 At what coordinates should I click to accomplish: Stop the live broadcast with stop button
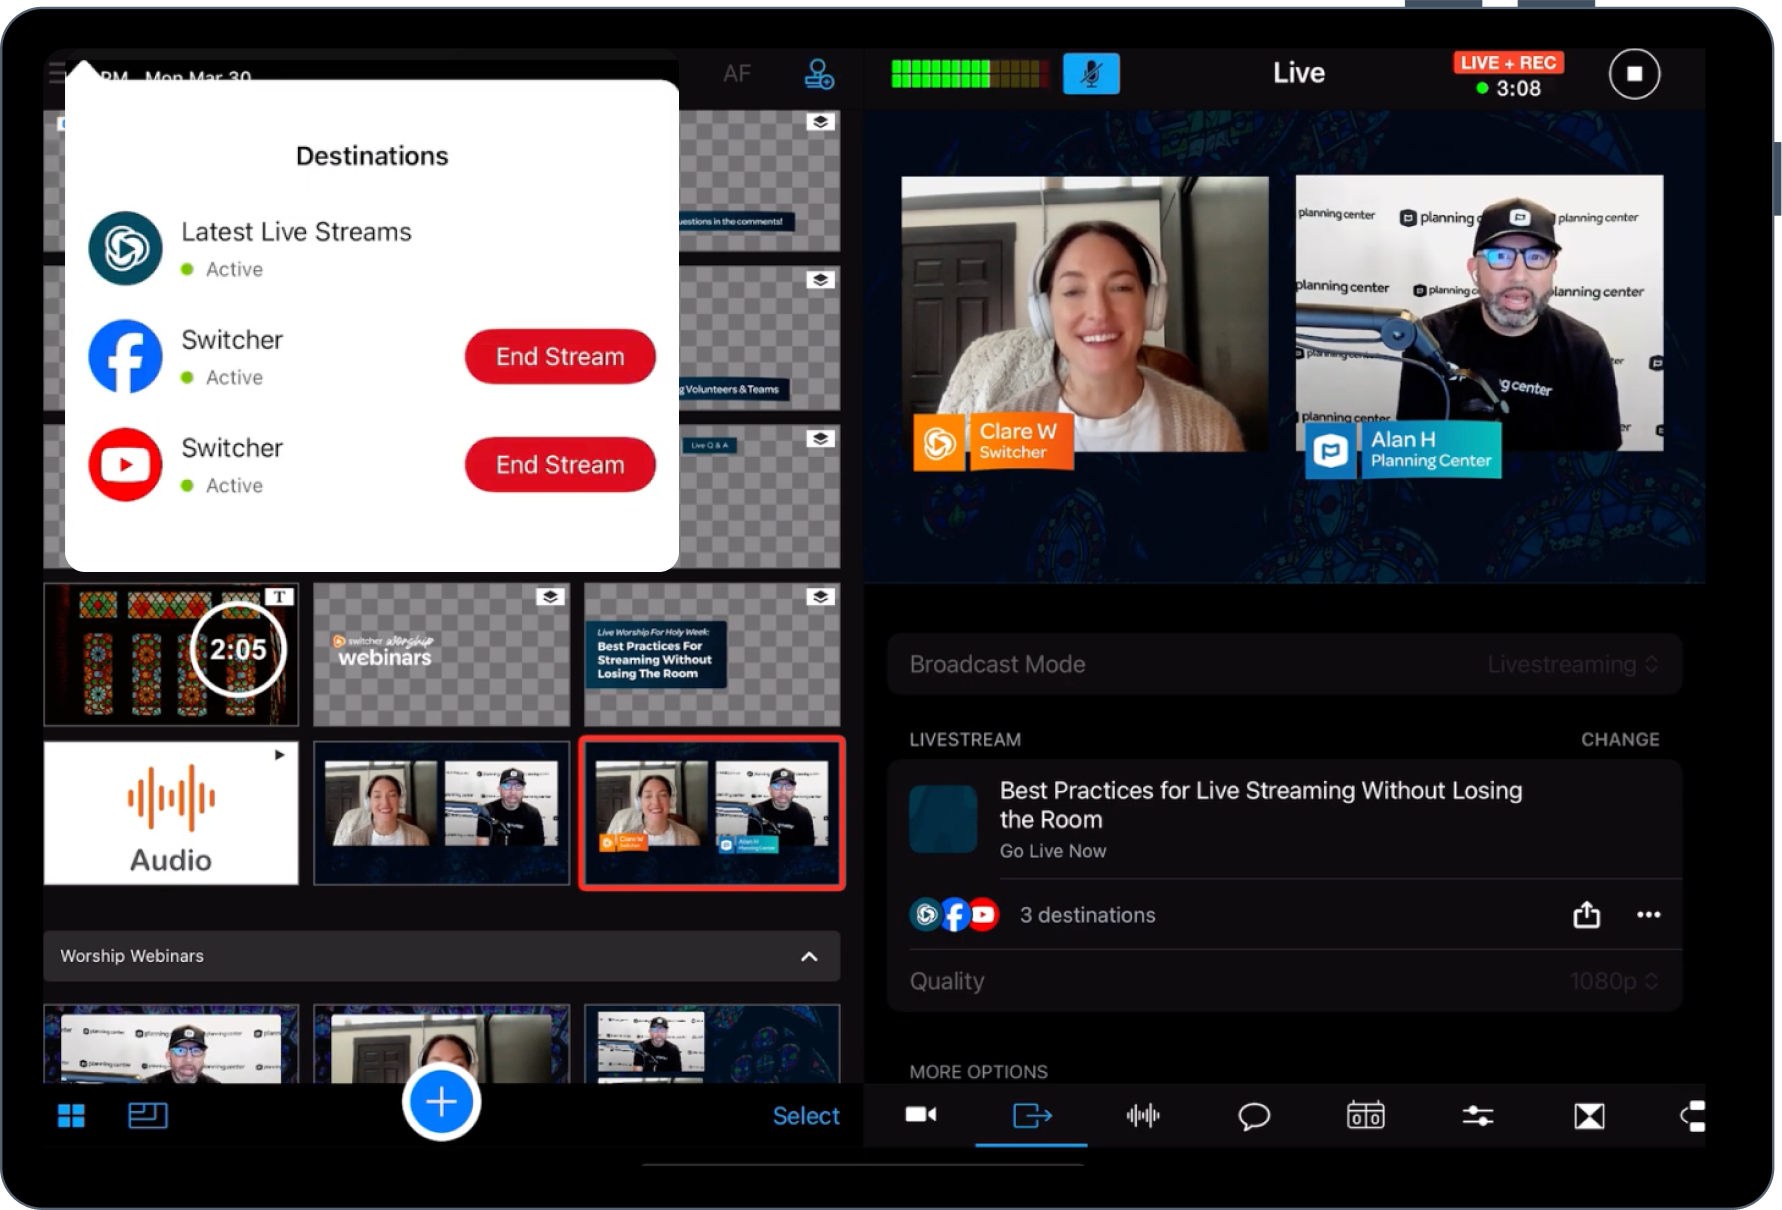click(x=1634, y=74)
